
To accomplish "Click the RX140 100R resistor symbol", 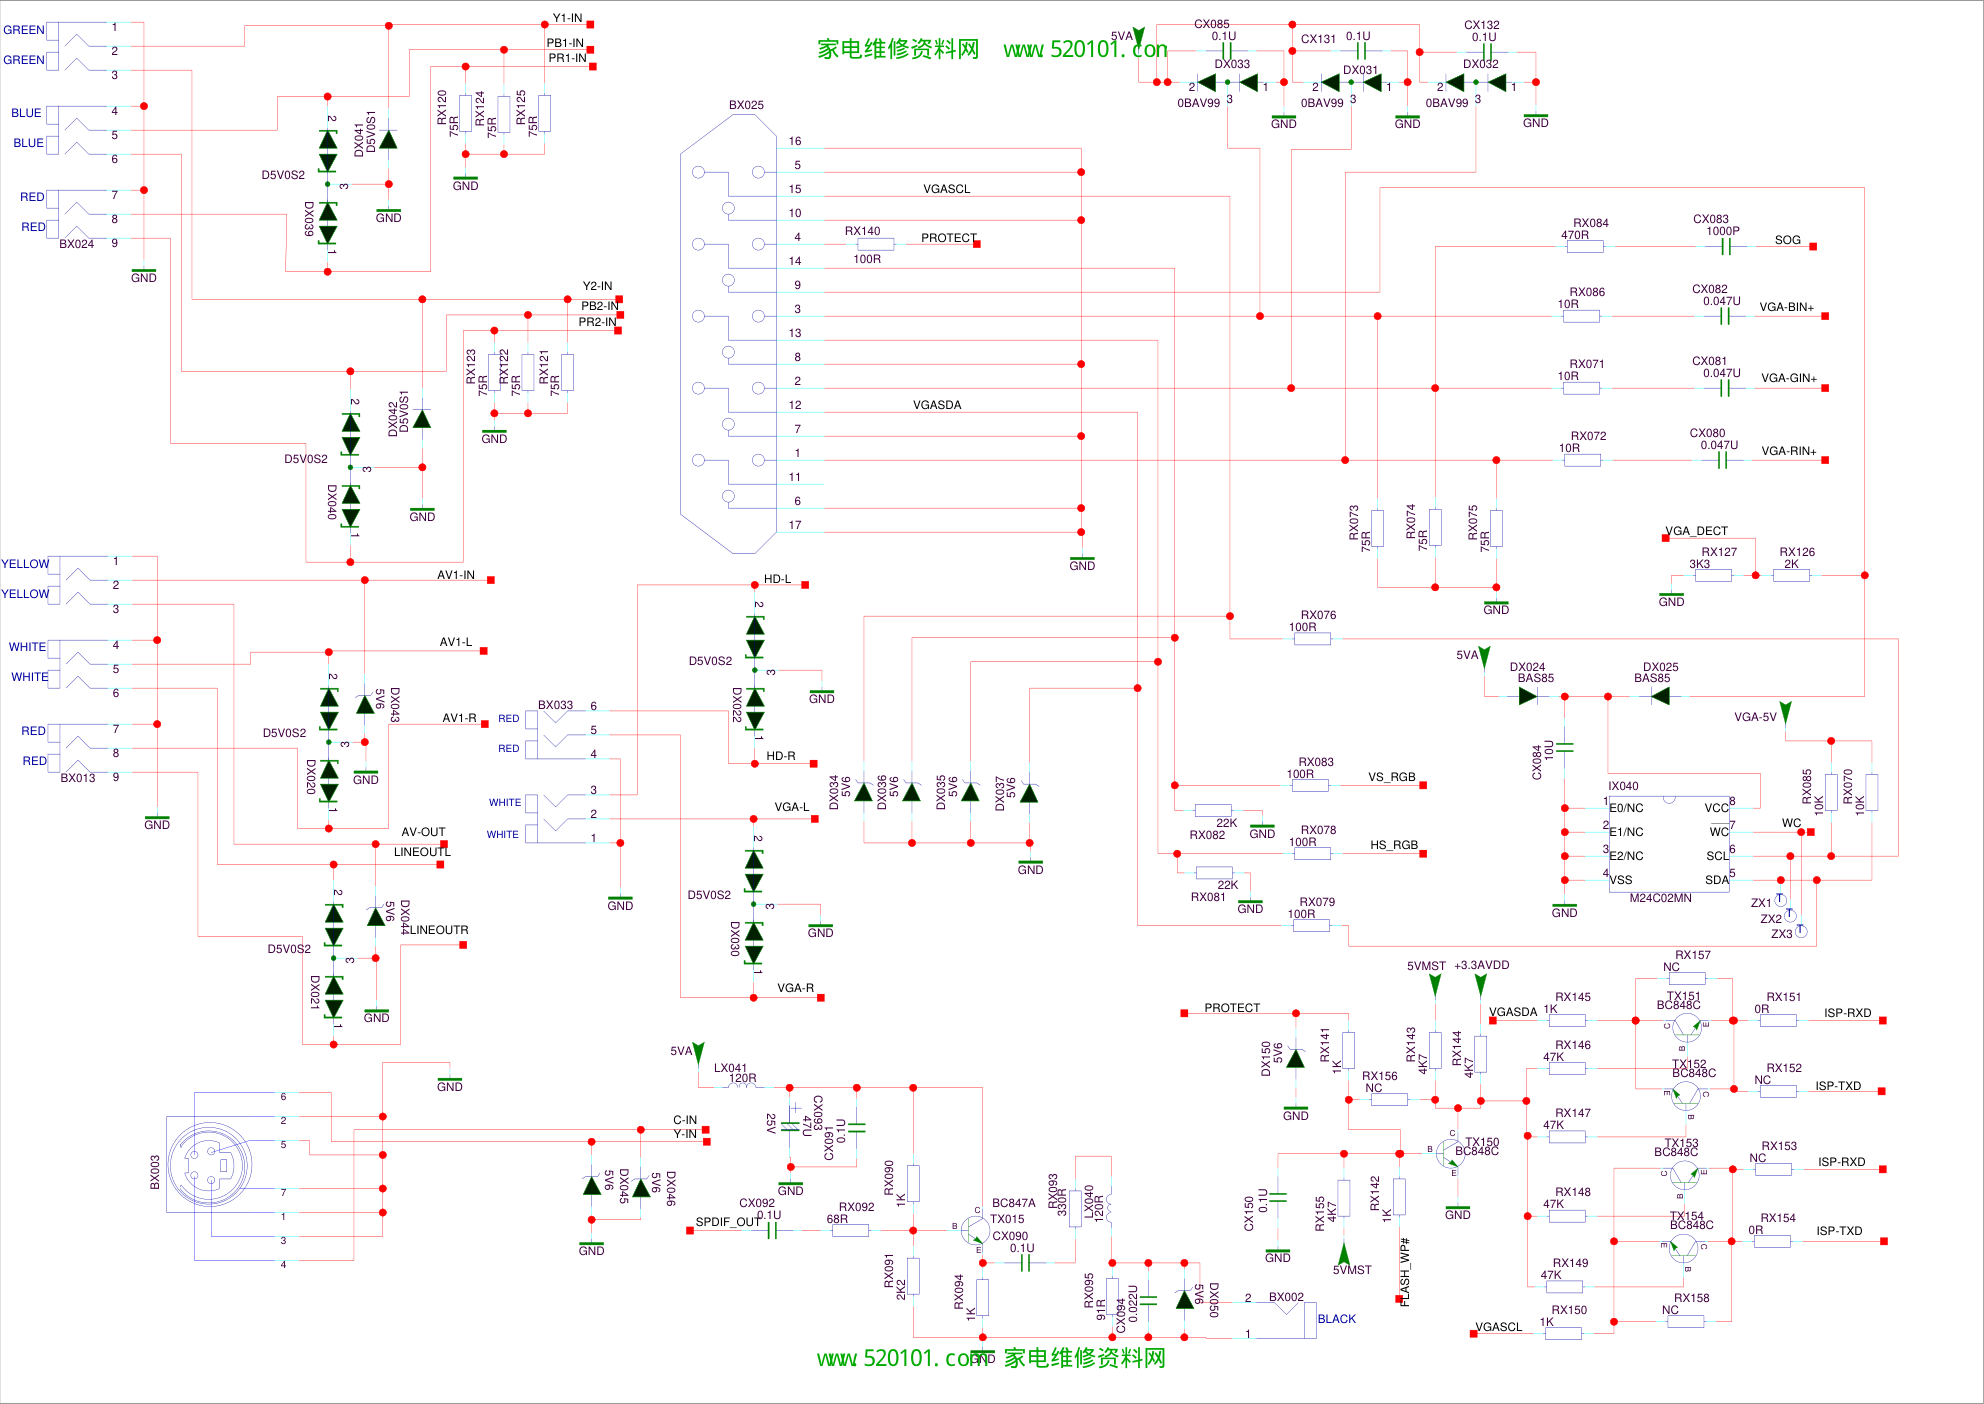I will click(875, 244).
